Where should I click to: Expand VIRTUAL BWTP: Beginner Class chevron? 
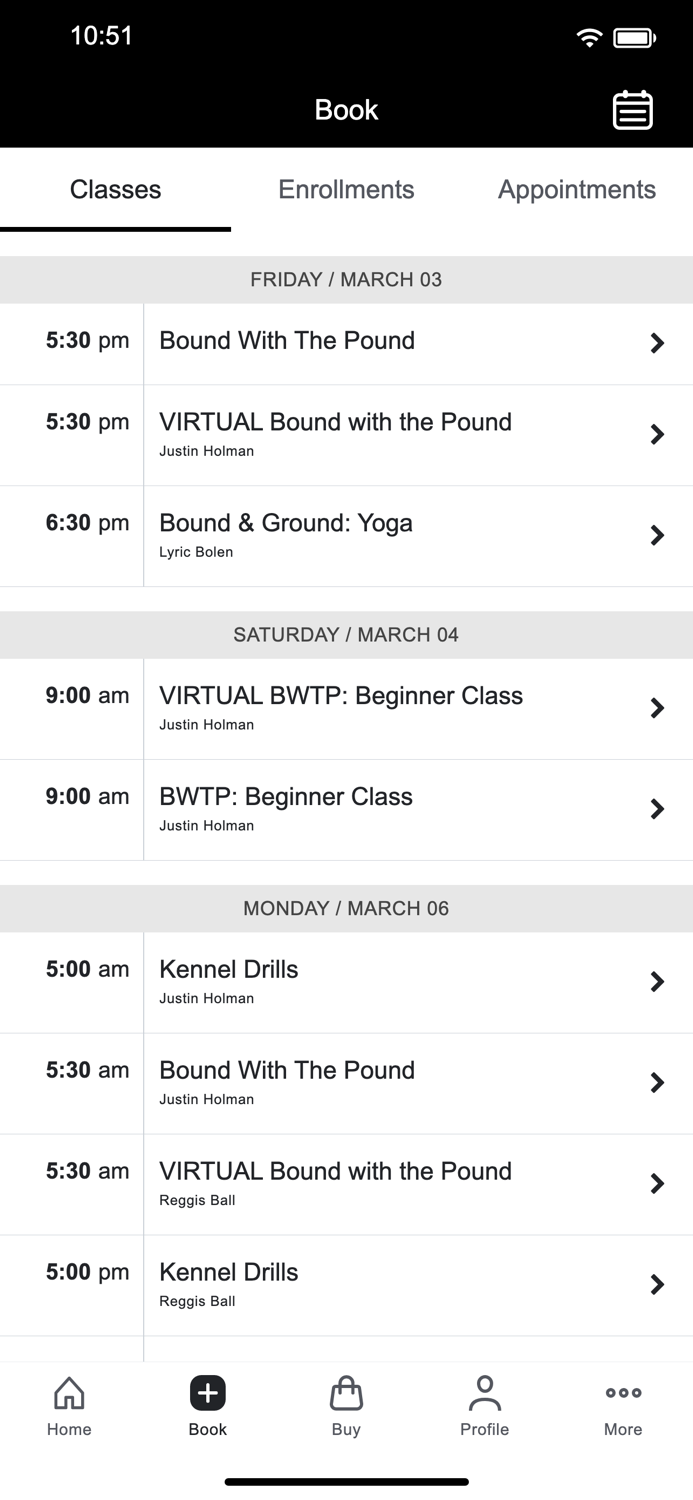coord(657,708)
